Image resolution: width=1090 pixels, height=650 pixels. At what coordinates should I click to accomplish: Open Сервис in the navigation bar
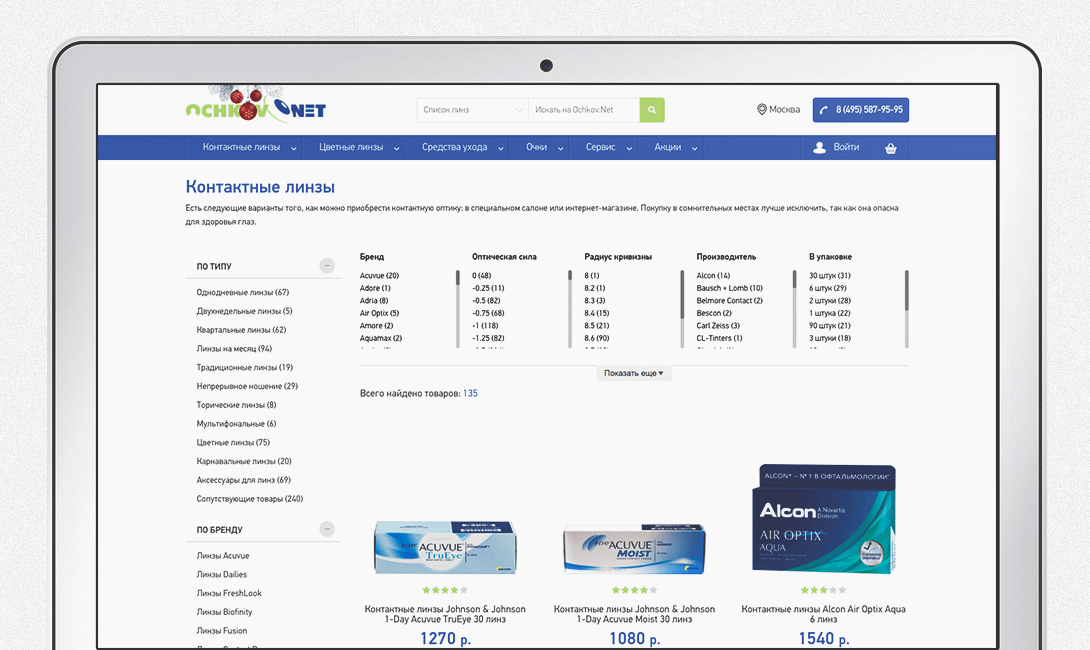601,147
